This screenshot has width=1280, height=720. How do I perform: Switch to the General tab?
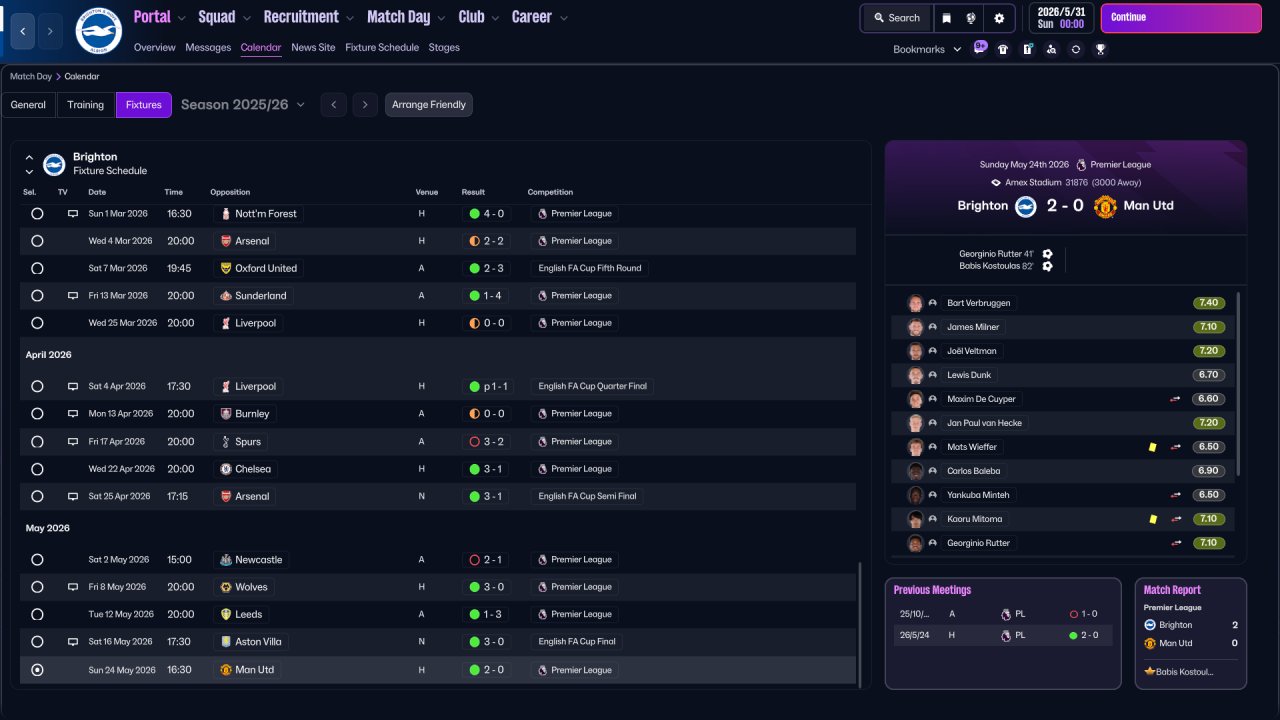28,105
